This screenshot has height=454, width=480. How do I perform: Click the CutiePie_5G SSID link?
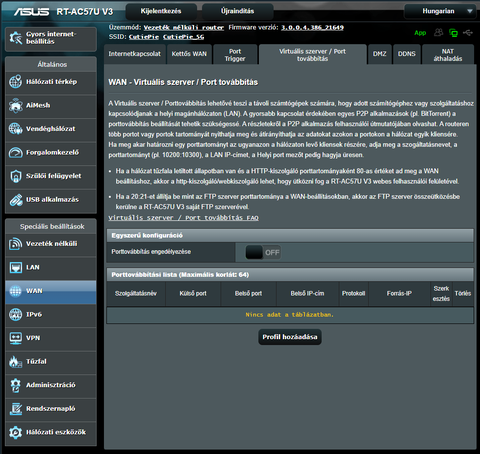point(184,37)
